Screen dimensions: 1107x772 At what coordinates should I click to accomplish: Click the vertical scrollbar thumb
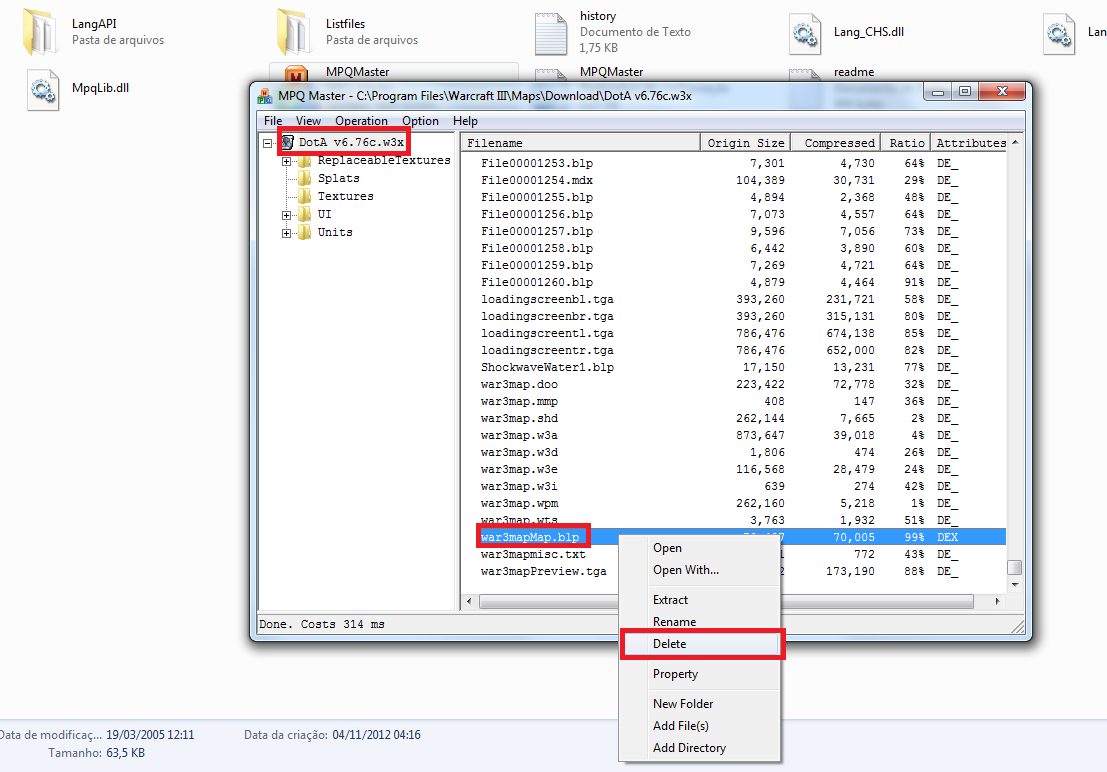pos(1015,568)
